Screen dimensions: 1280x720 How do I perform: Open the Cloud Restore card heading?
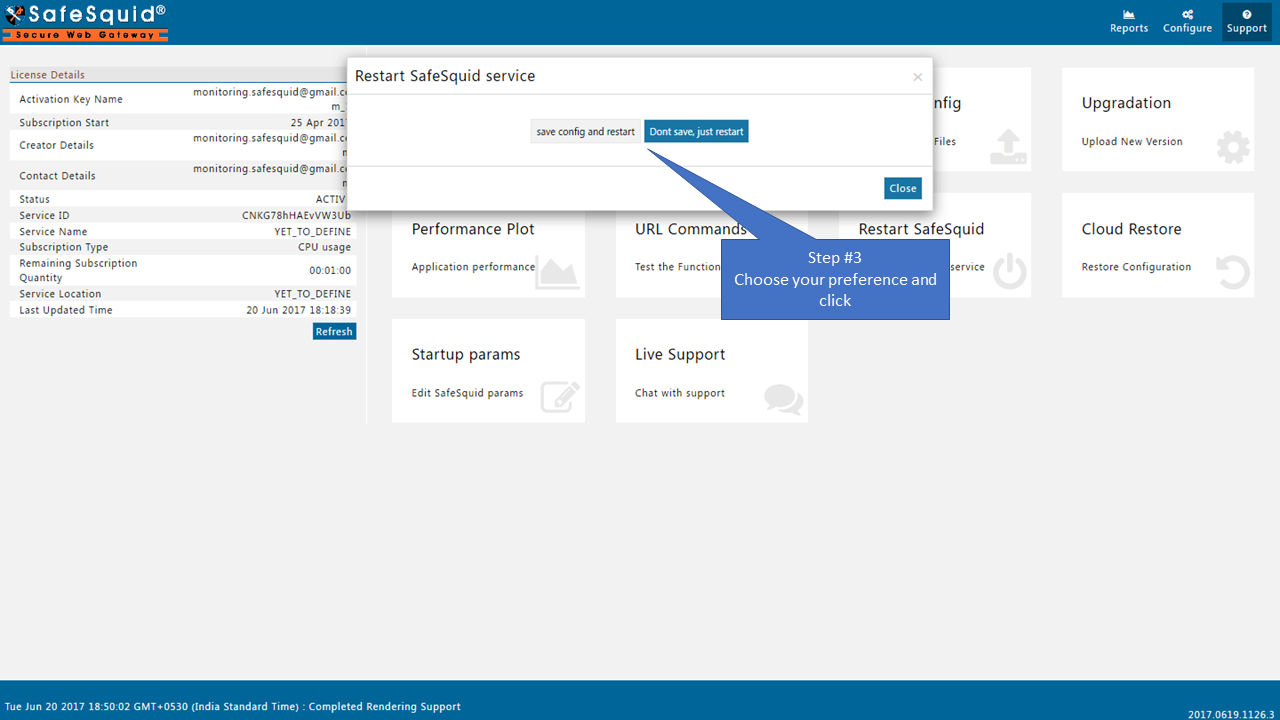click(x=1131, y=229)
